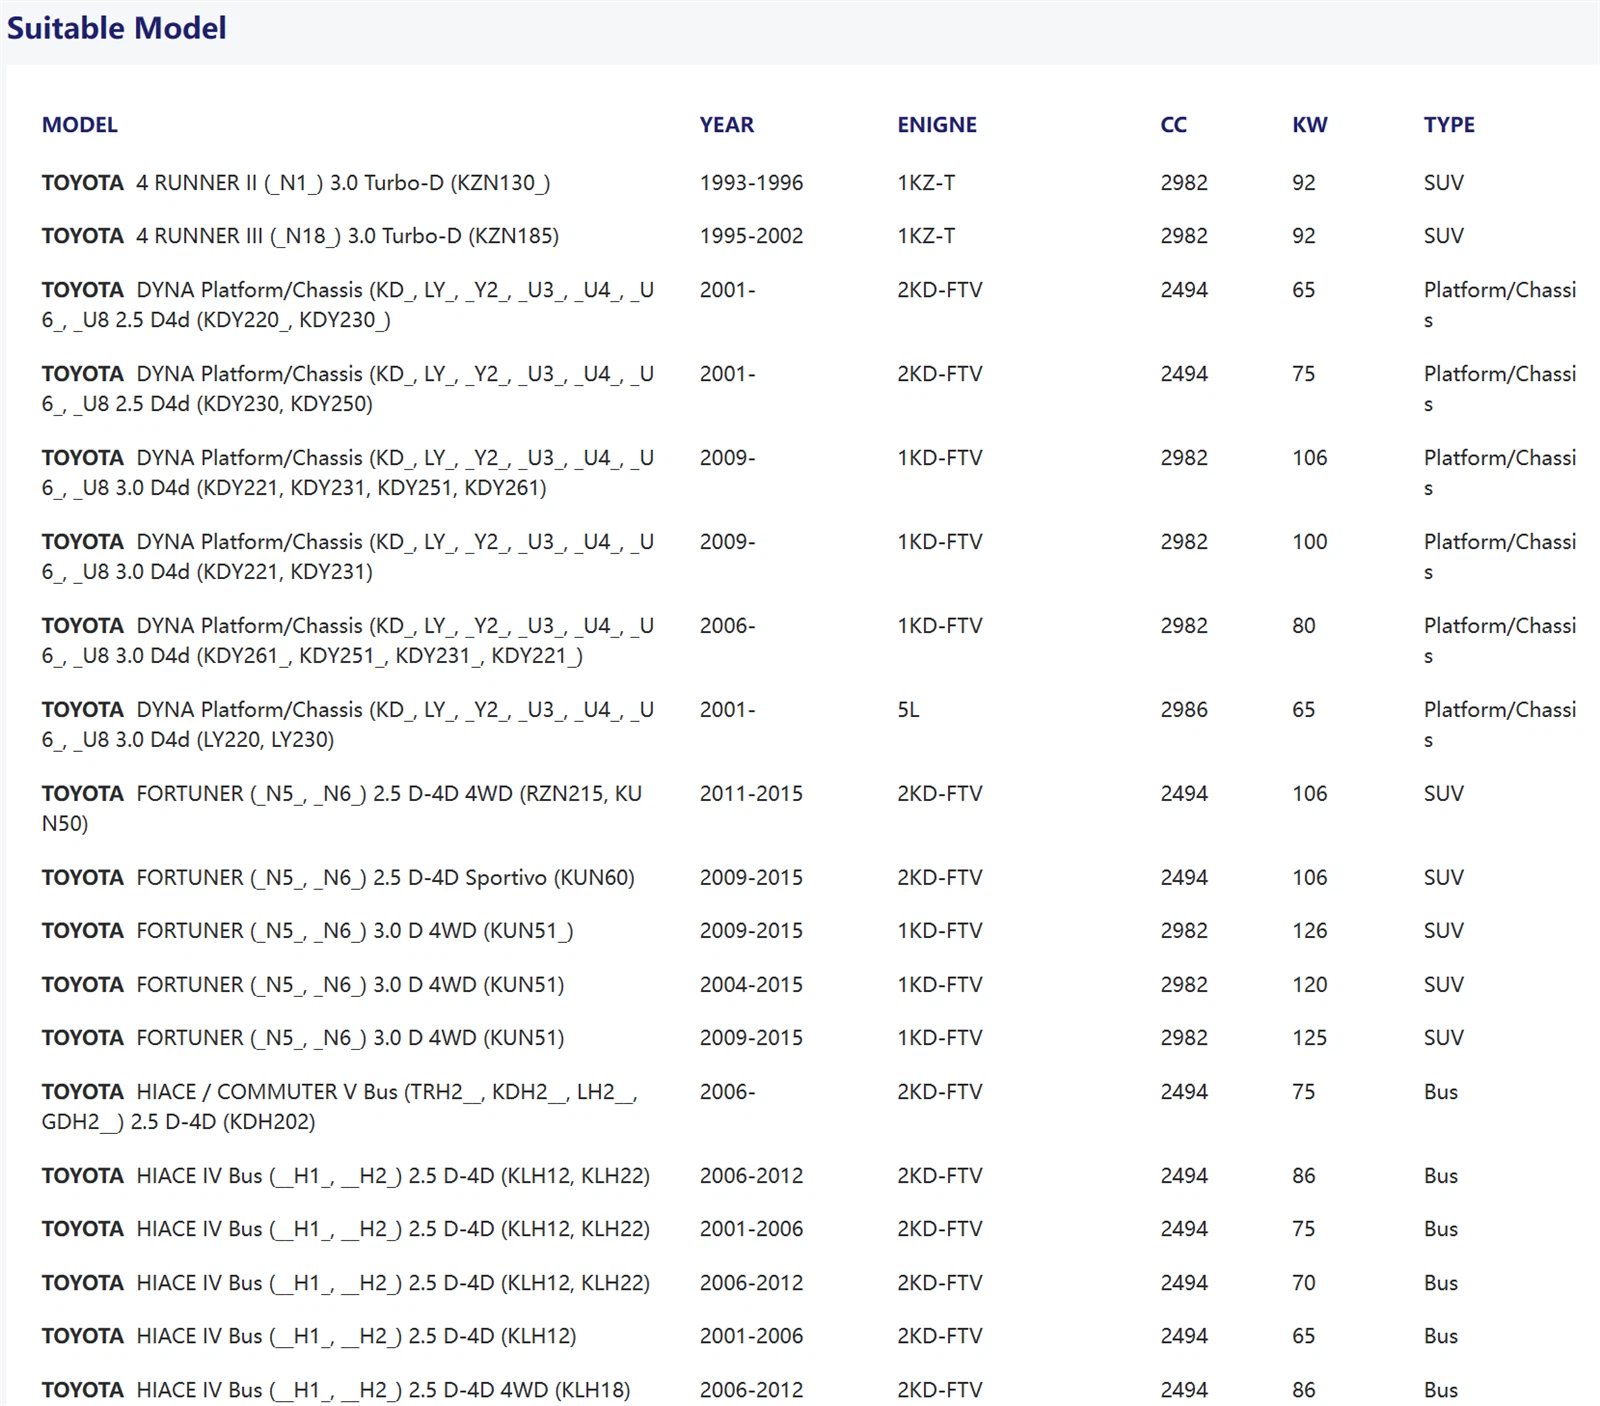Click the KW value 70
1600x1406 pixels.
pyautogui.click(x=1304, y=1283)
